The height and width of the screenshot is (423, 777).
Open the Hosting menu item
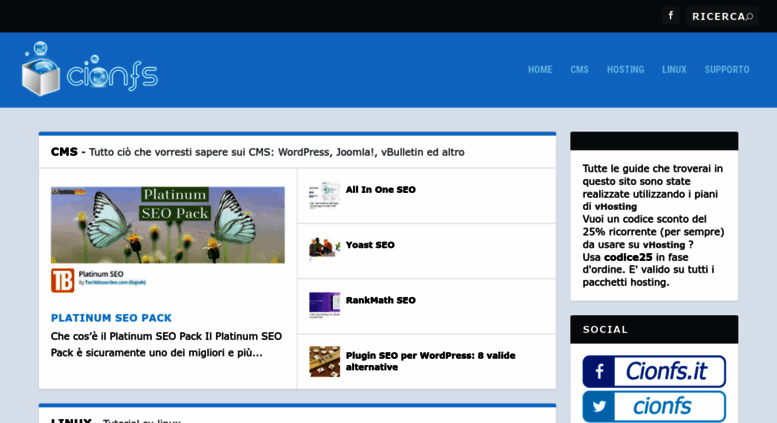(x=625, y=69)
